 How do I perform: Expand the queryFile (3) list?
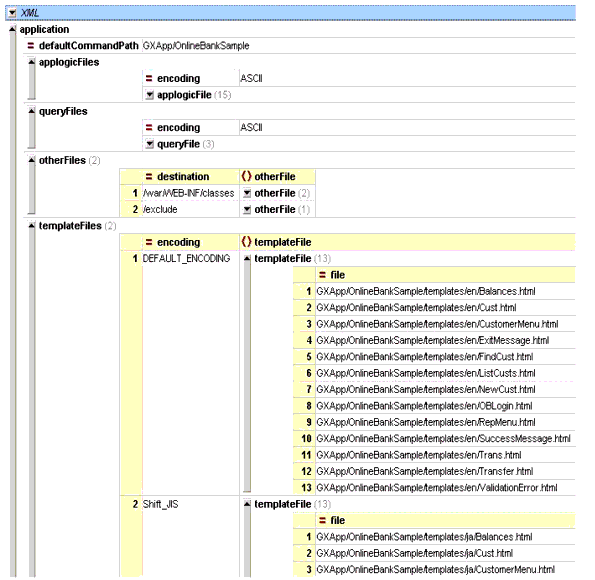click(x=150, y=144)
